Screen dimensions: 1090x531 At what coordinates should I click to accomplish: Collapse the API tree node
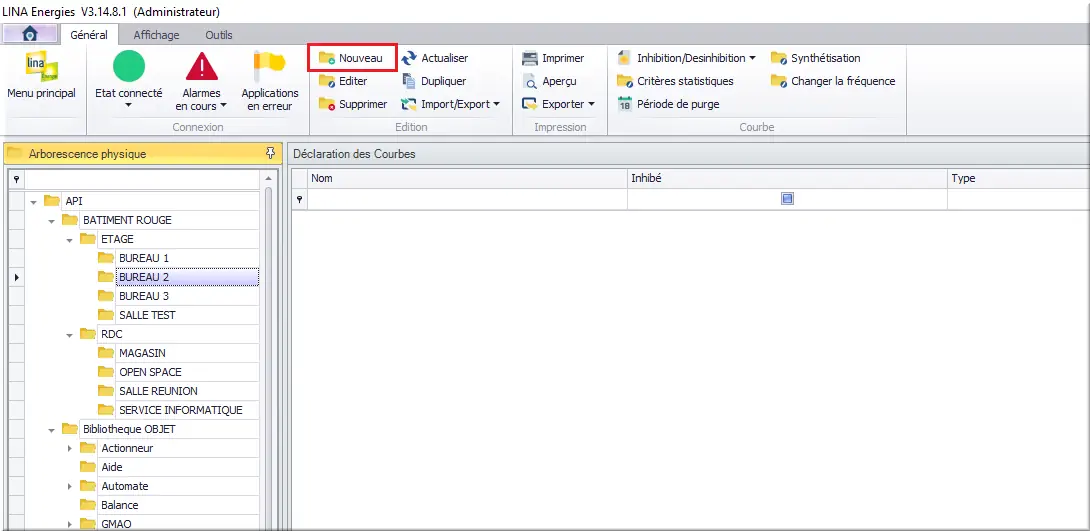coord(33,202)
